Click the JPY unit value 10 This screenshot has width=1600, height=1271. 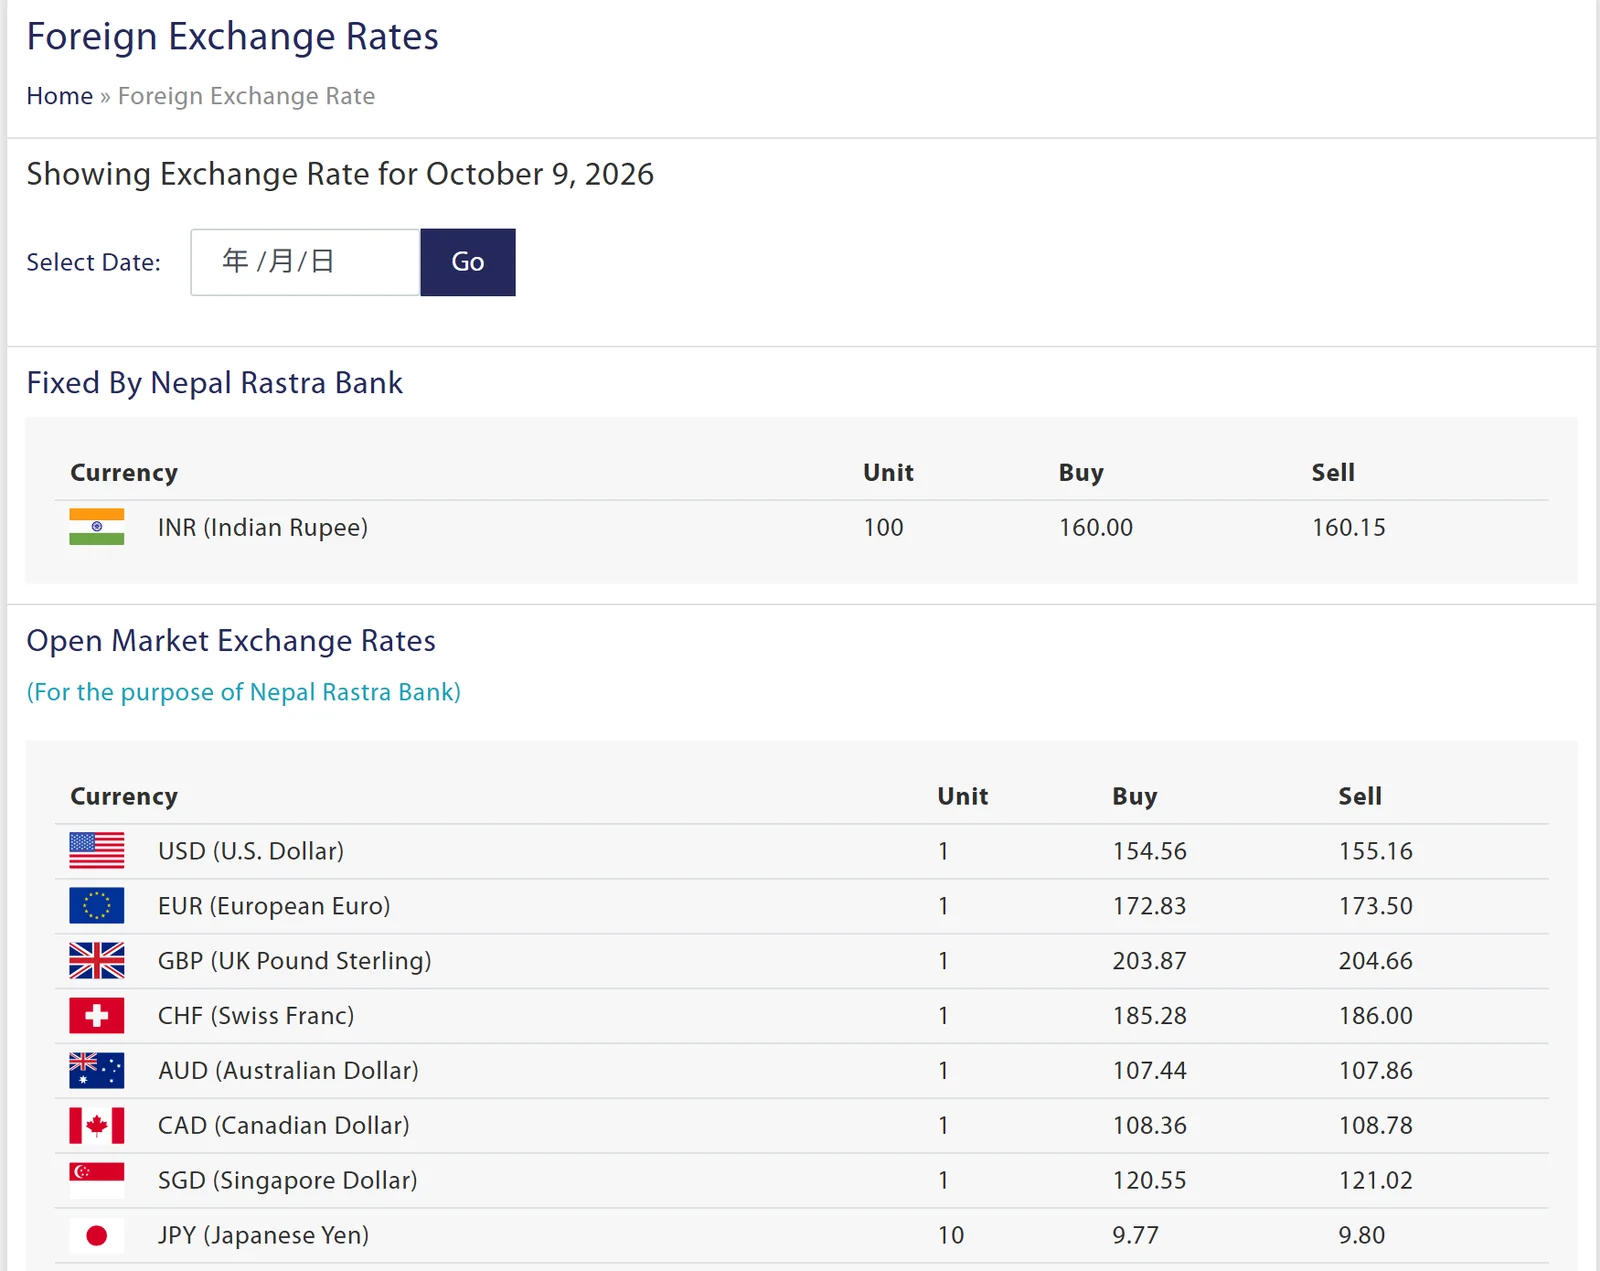(951, 1235)
